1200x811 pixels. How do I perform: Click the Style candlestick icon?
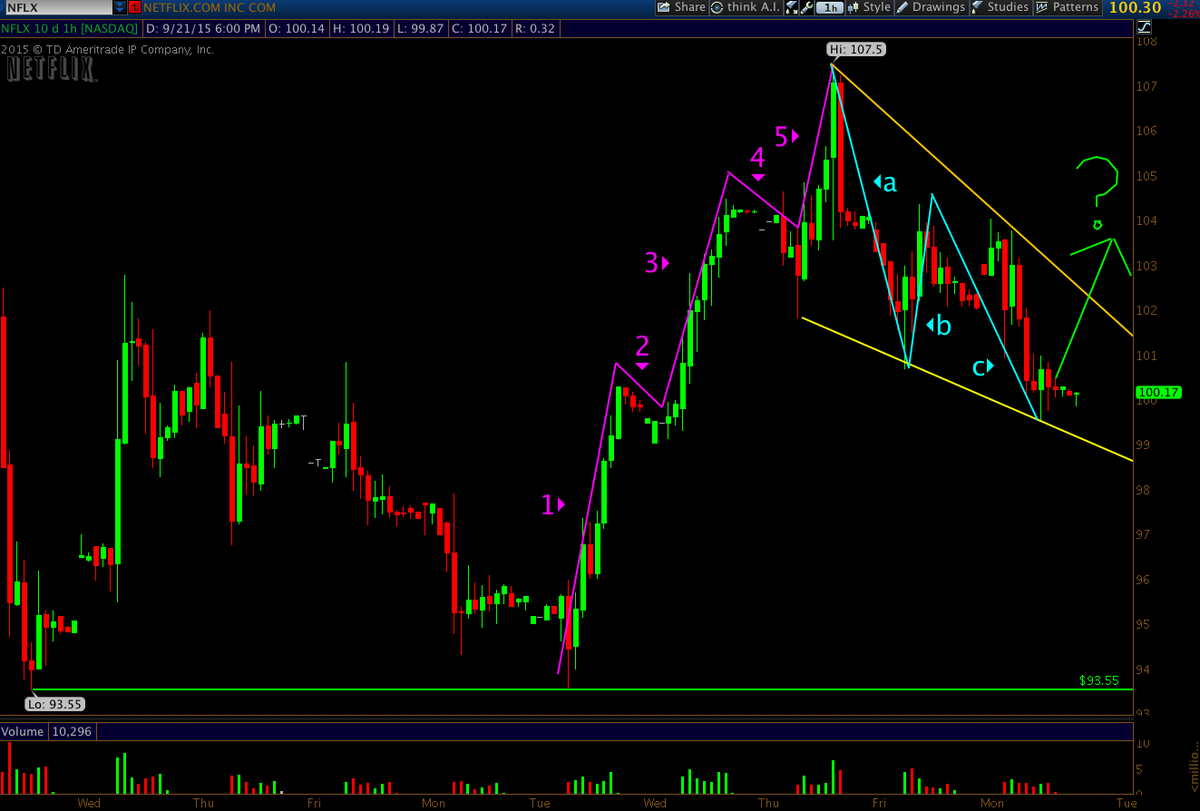pyautogui.click(x=855, y=7)
